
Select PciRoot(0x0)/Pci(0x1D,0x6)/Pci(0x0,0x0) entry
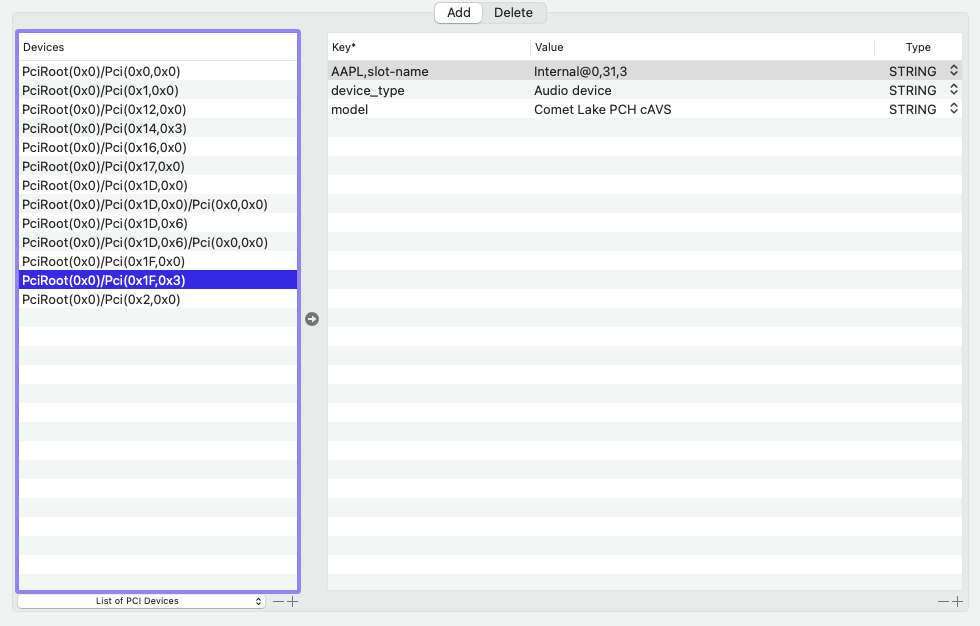tap(145, 242)
